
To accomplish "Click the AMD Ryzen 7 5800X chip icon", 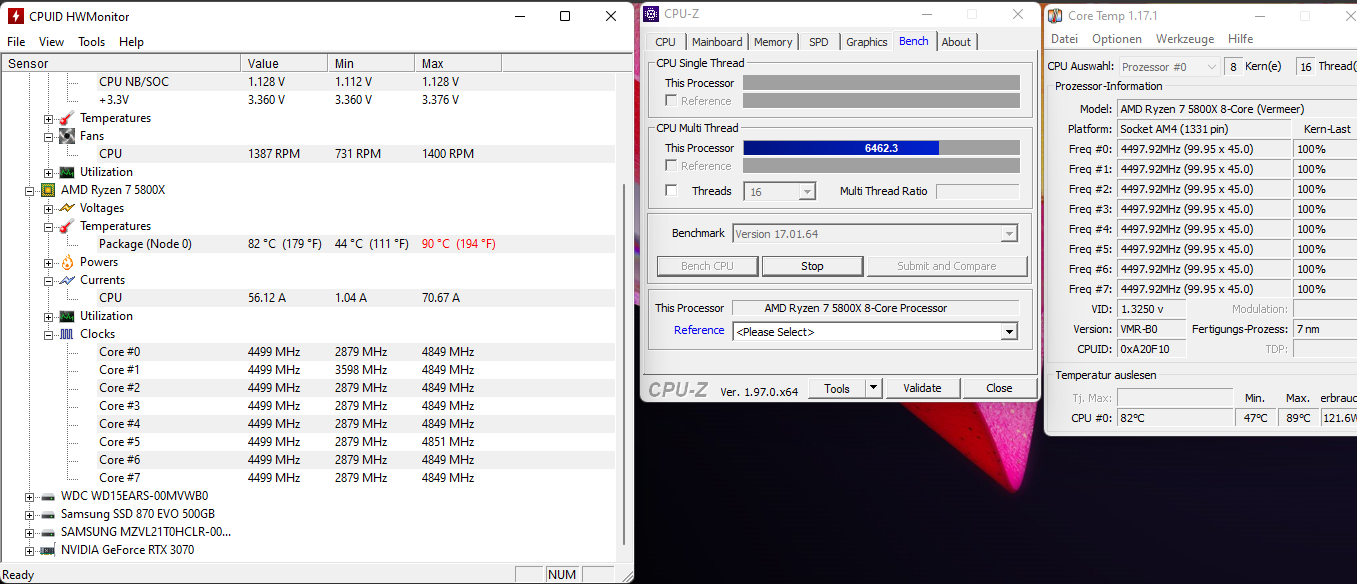I will (x=47, y=190).
